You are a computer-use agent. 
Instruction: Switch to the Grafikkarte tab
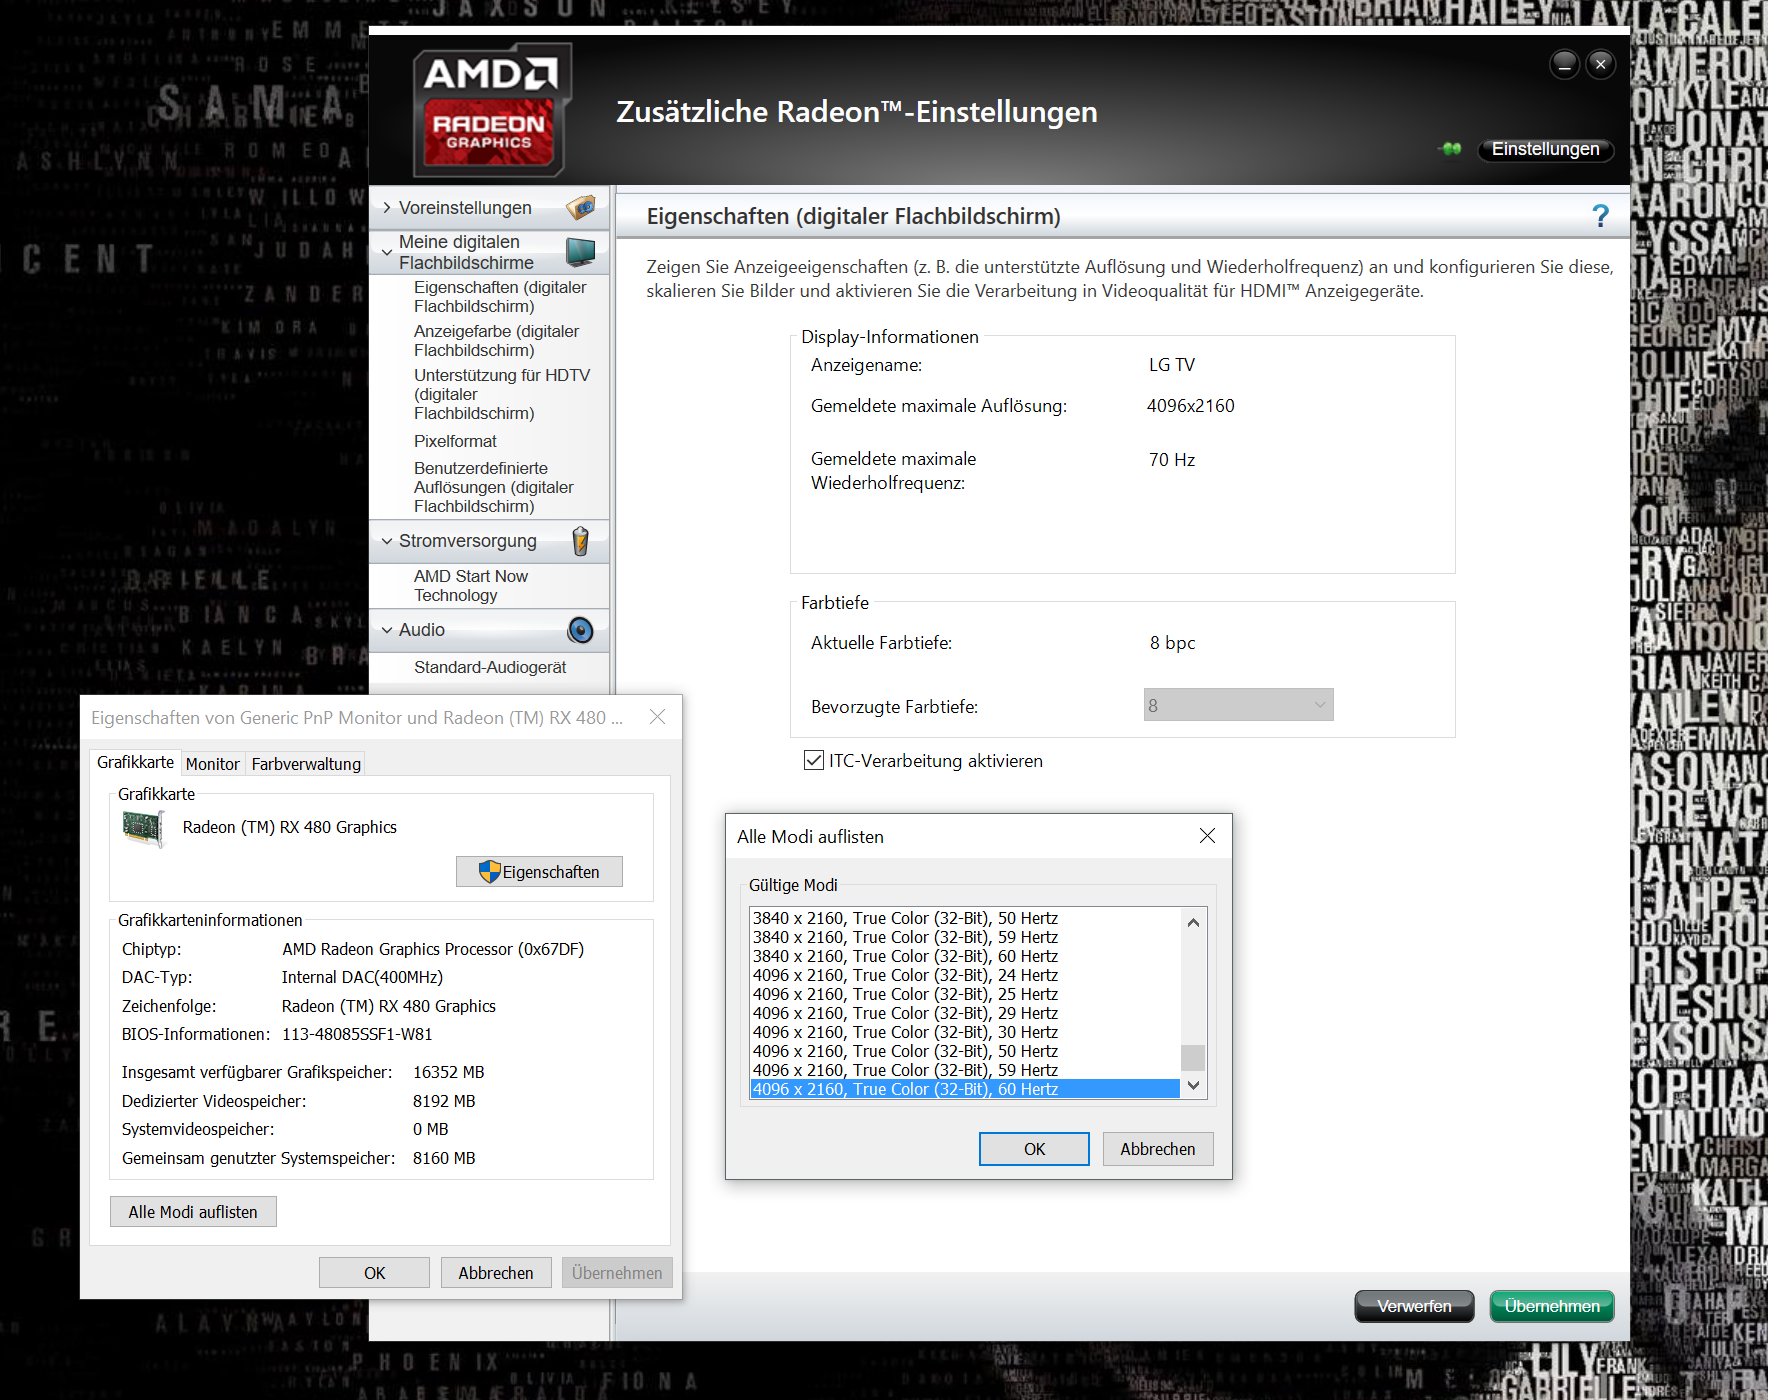click(x=135, y=762)
